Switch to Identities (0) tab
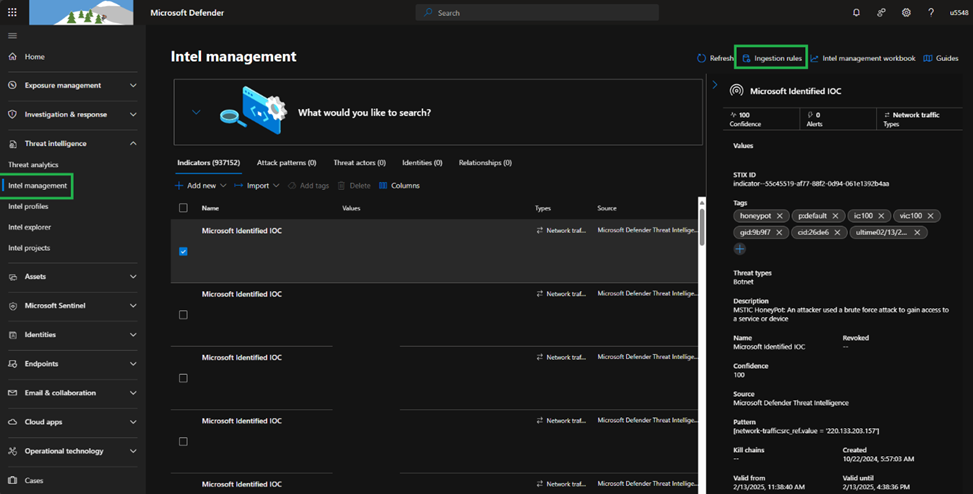The height and width of the screenshot is (494, 973). (422, 163)
